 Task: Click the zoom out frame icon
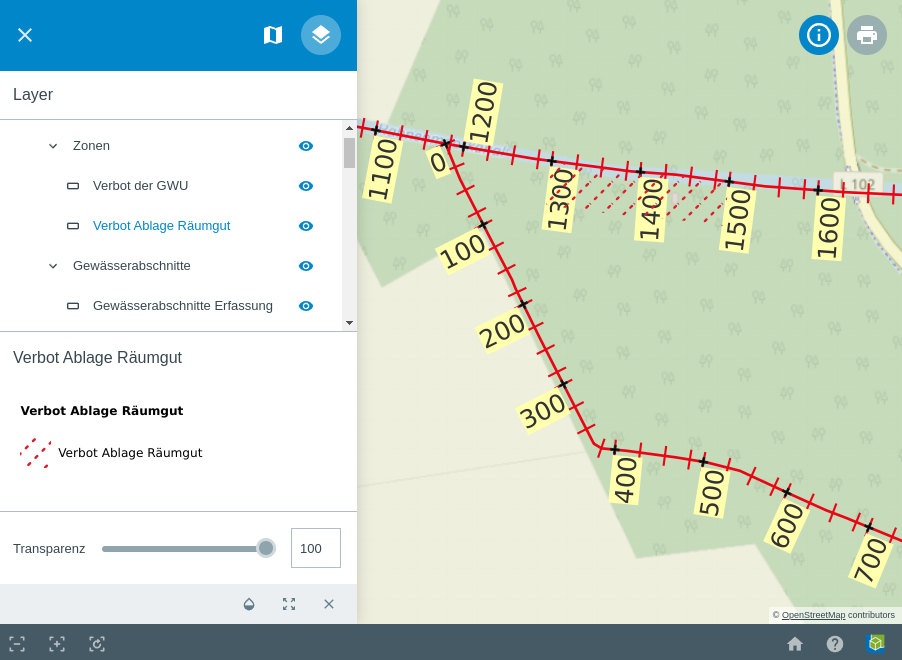coord(17,644)
